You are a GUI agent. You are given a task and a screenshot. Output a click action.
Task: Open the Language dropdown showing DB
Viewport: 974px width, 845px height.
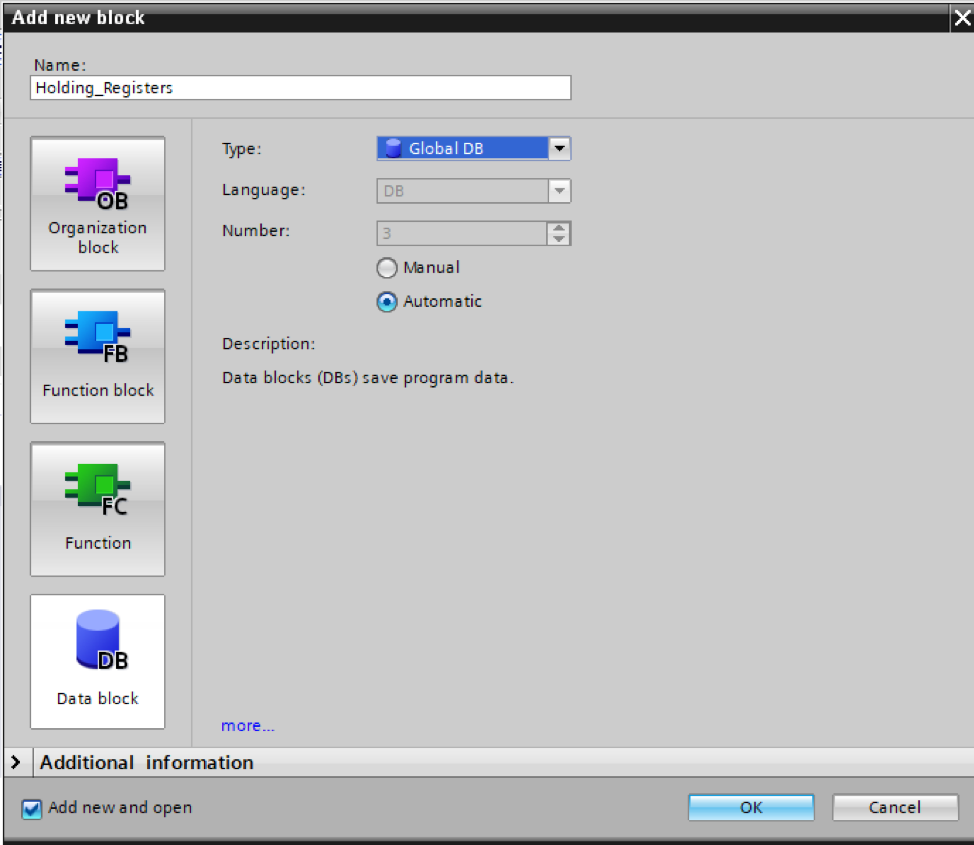pyautogui.click(x=559, y=191)
